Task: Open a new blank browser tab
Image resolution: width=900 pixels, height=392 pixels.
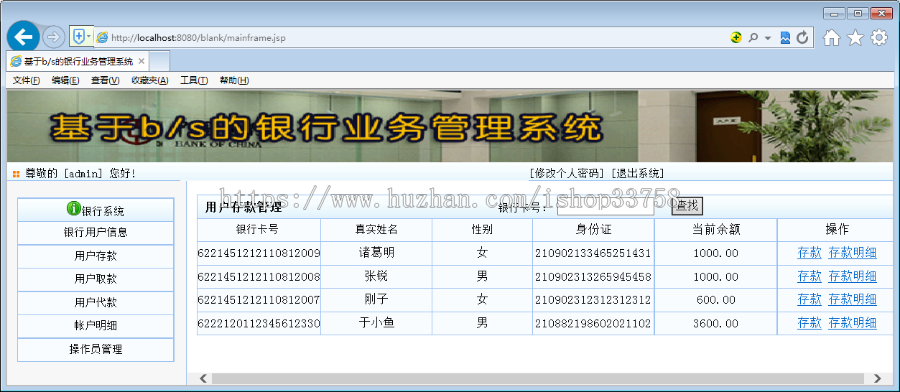Action: pyautogui.click(x=160, y=61)
